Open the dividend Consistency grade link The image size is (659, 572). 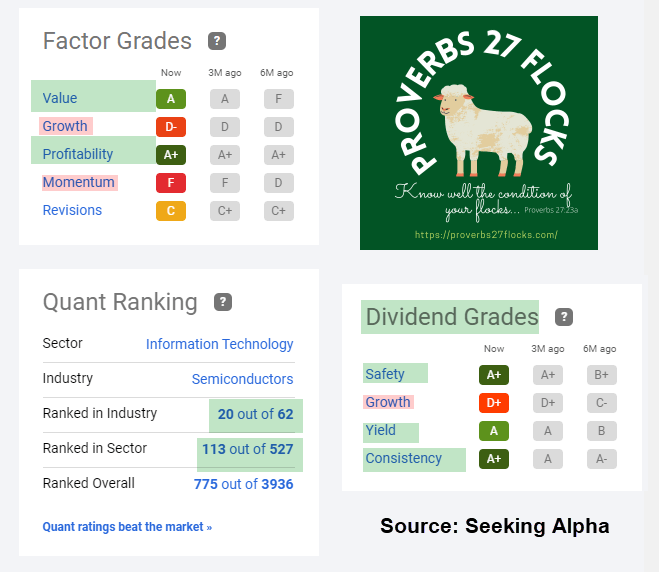403,459
